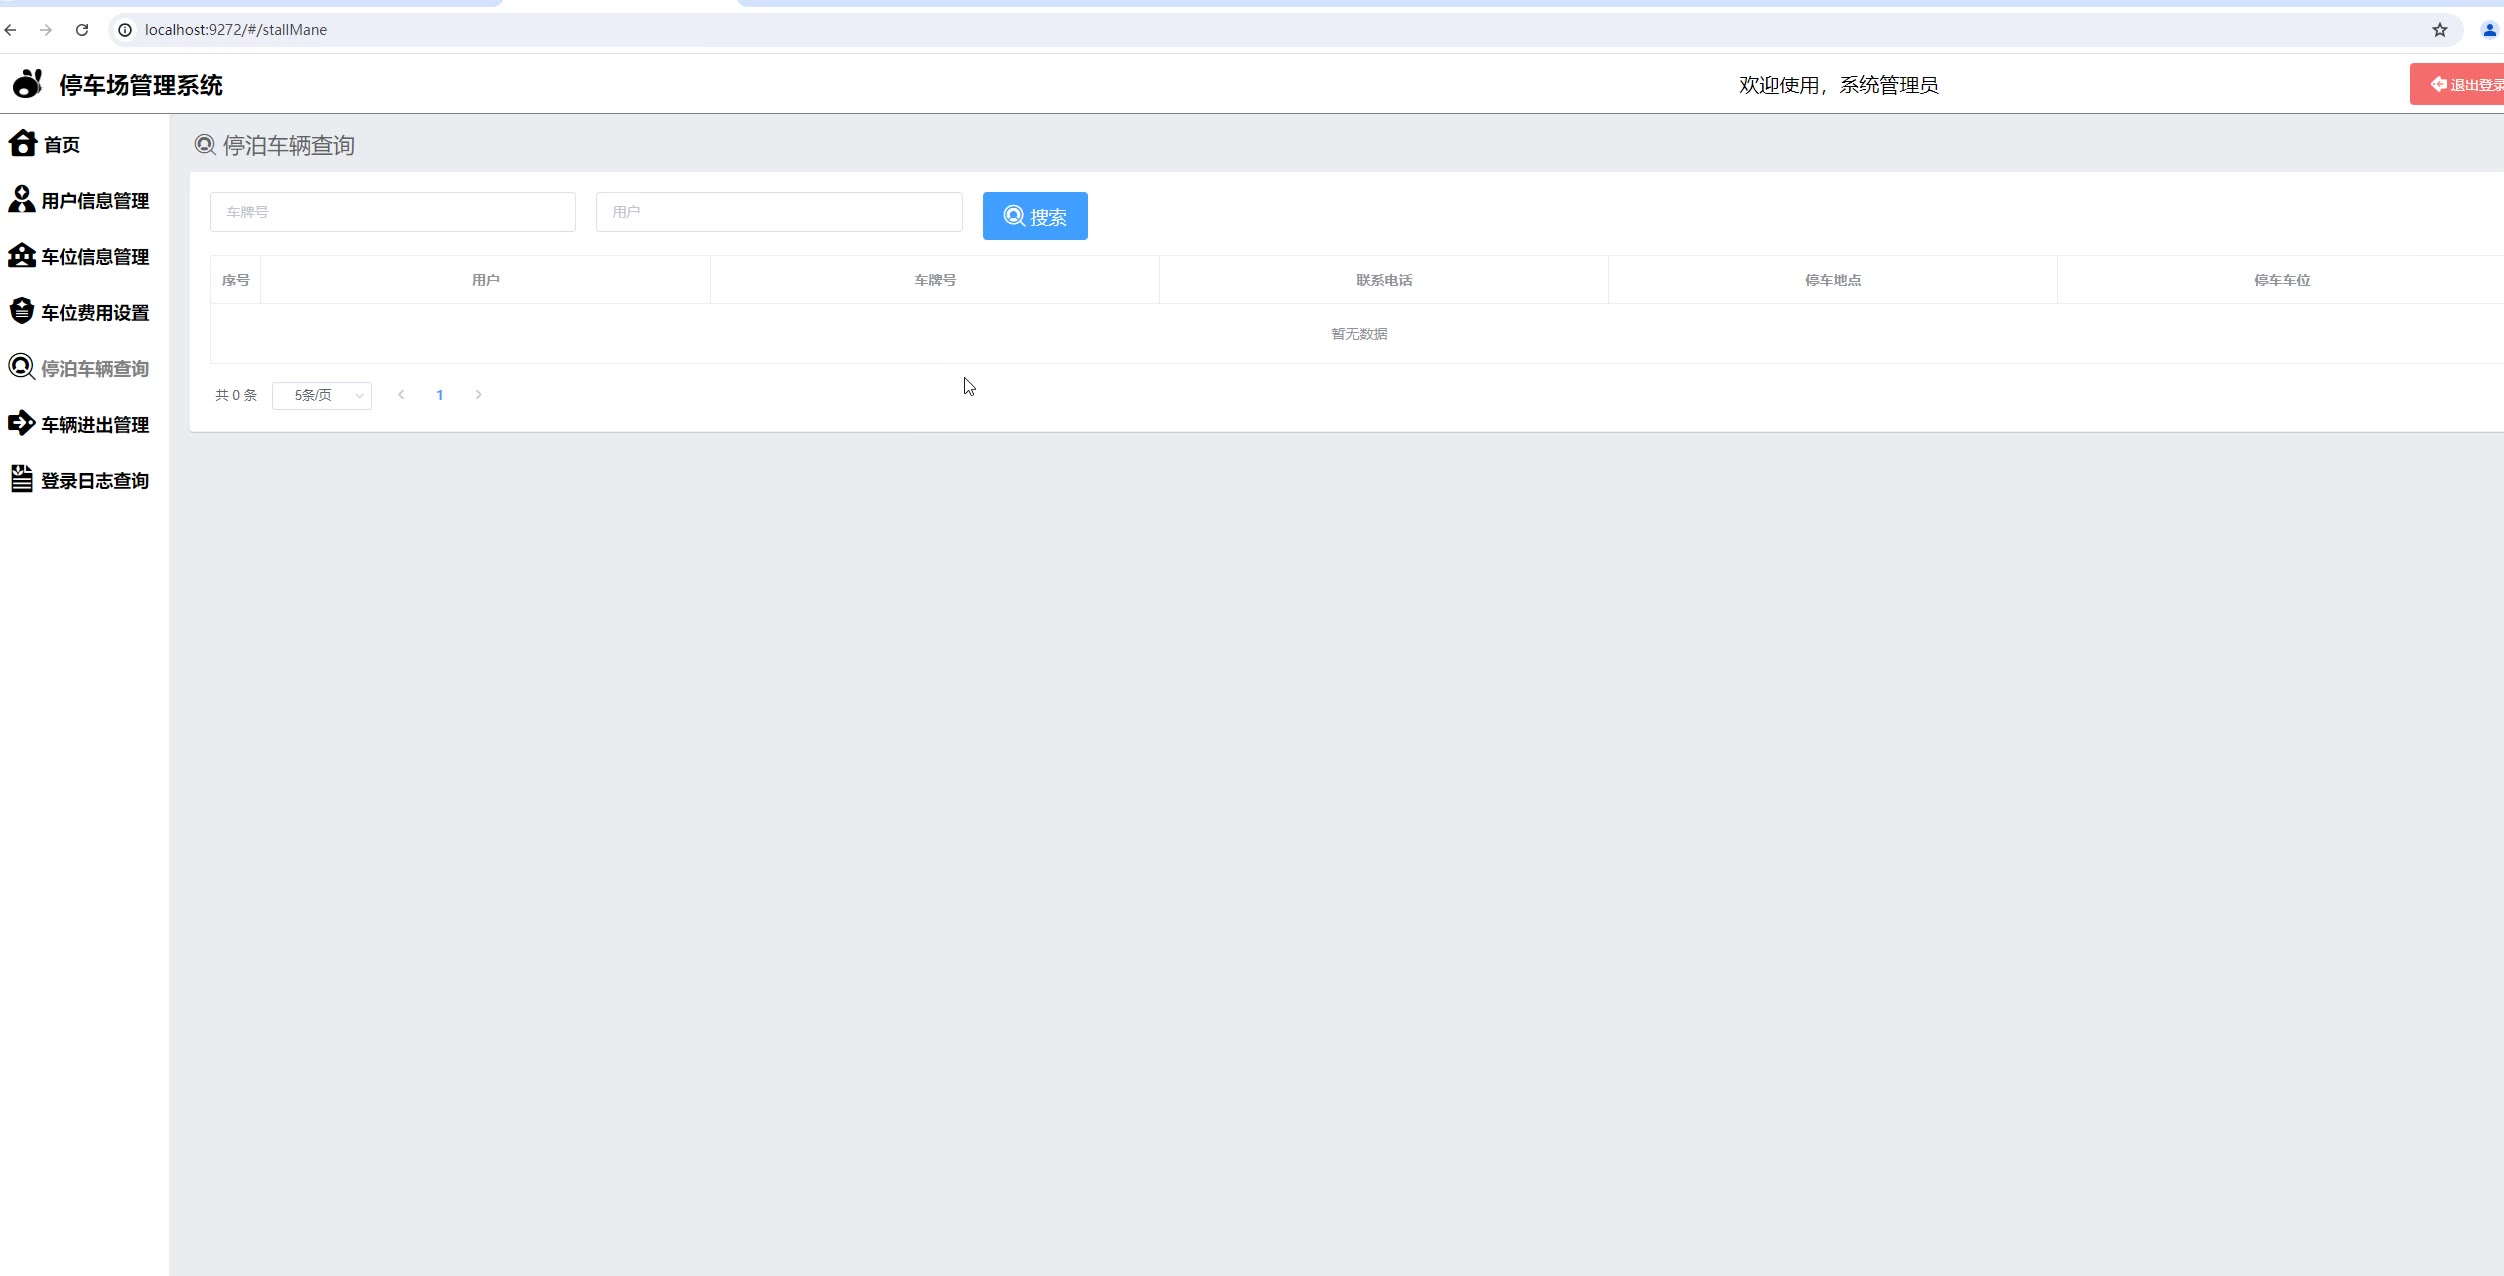This screenshot has width=2504, height=1276.
Task: Go to next page arrow
Action: [x=478, y=395]
